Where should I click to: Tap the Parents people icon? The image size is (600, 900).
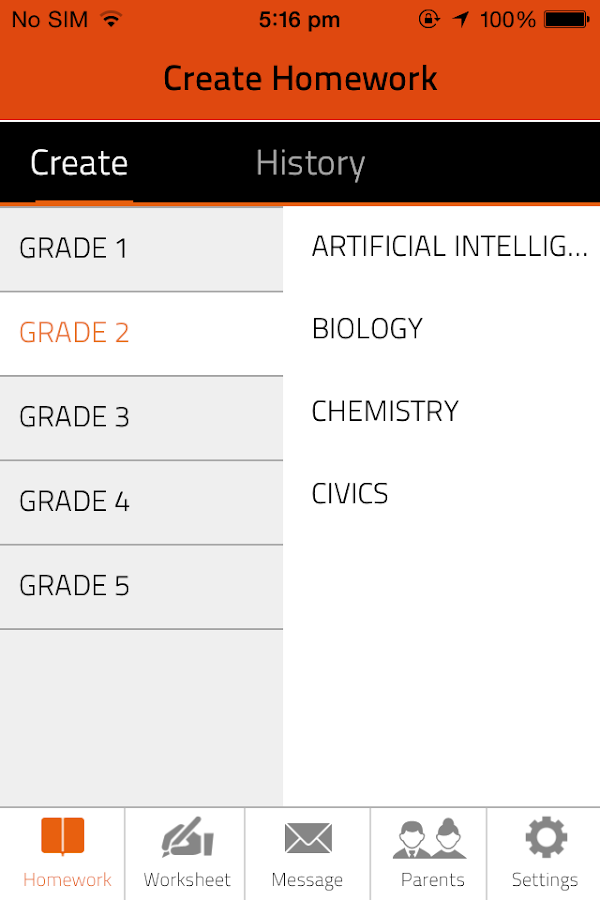(431, 838)
